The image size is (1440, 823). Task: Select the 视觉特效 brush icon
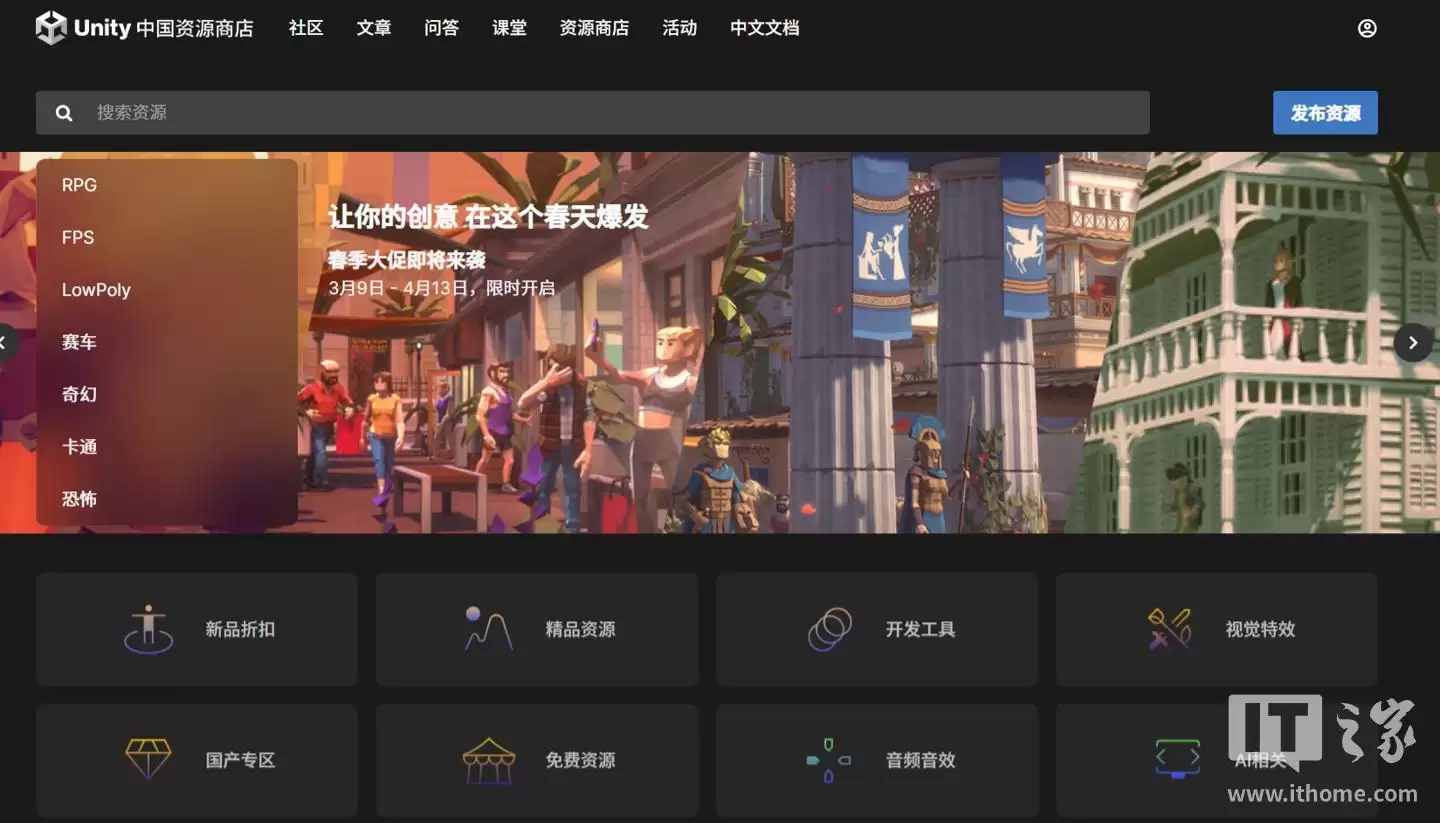[x=1169, y=629]
